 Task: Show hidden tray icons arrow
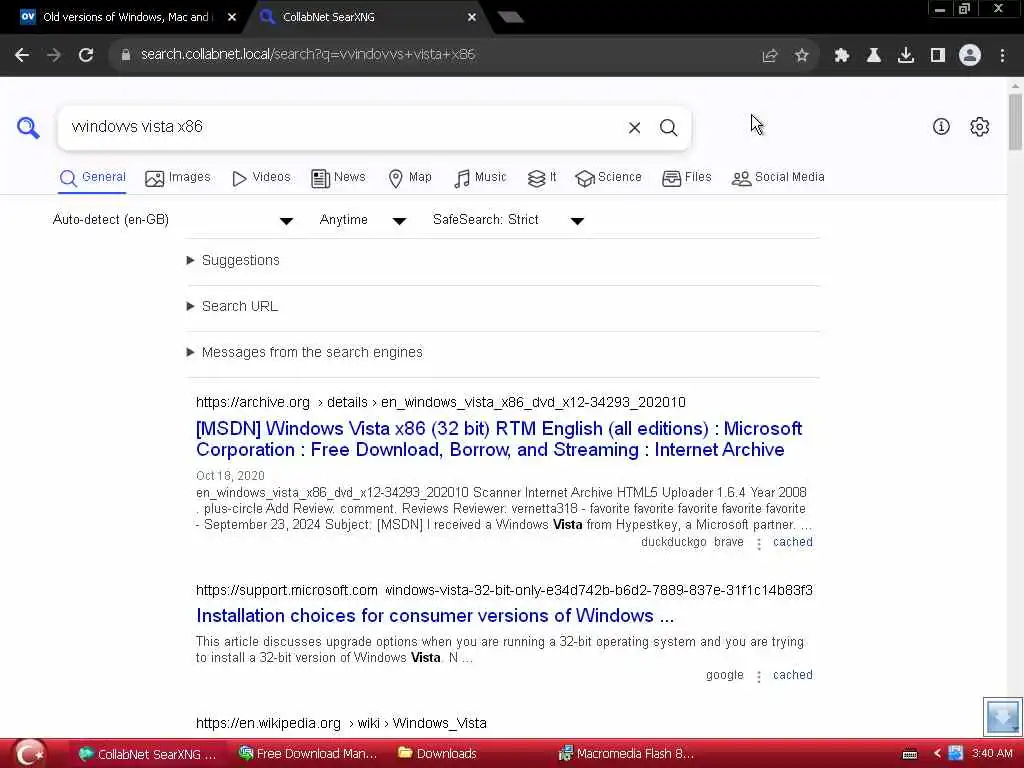click(x=937, y=754)
